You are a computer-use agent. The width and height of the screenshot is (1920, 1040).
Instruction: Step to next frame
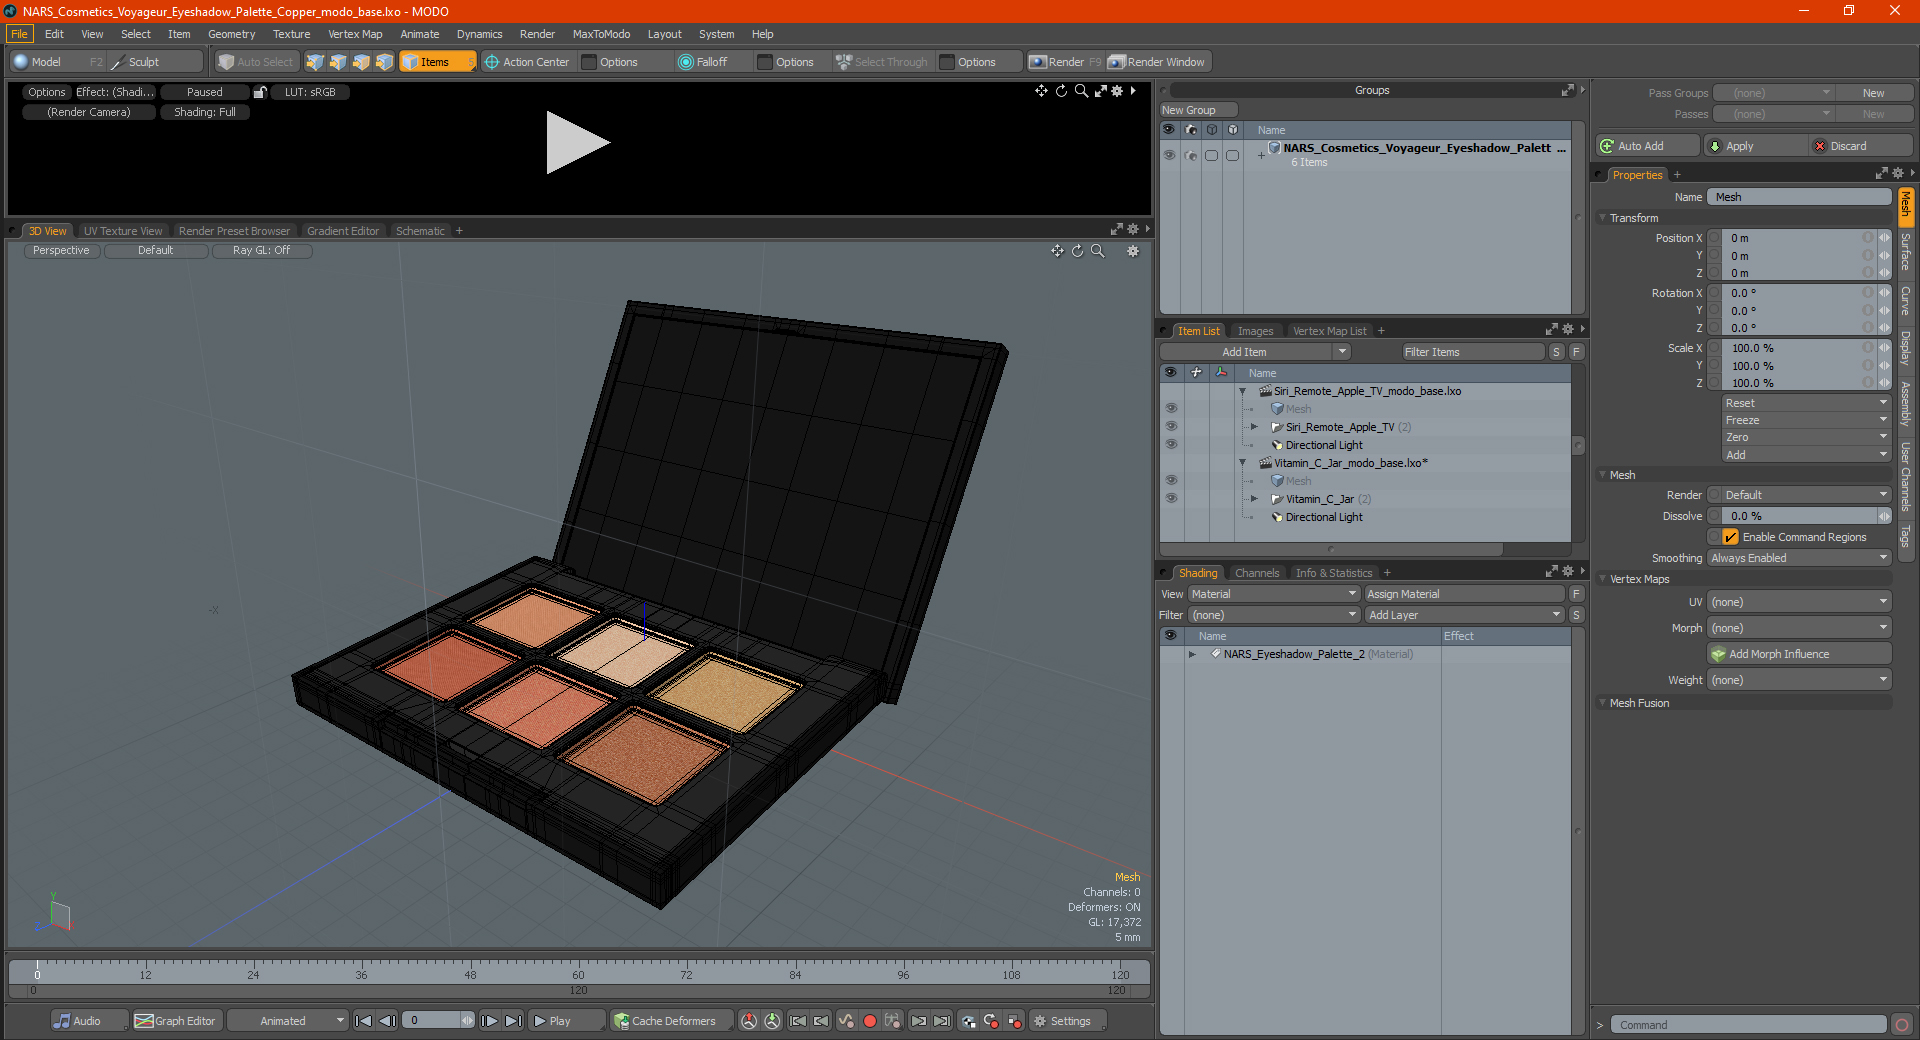(x=489, y=1021)
